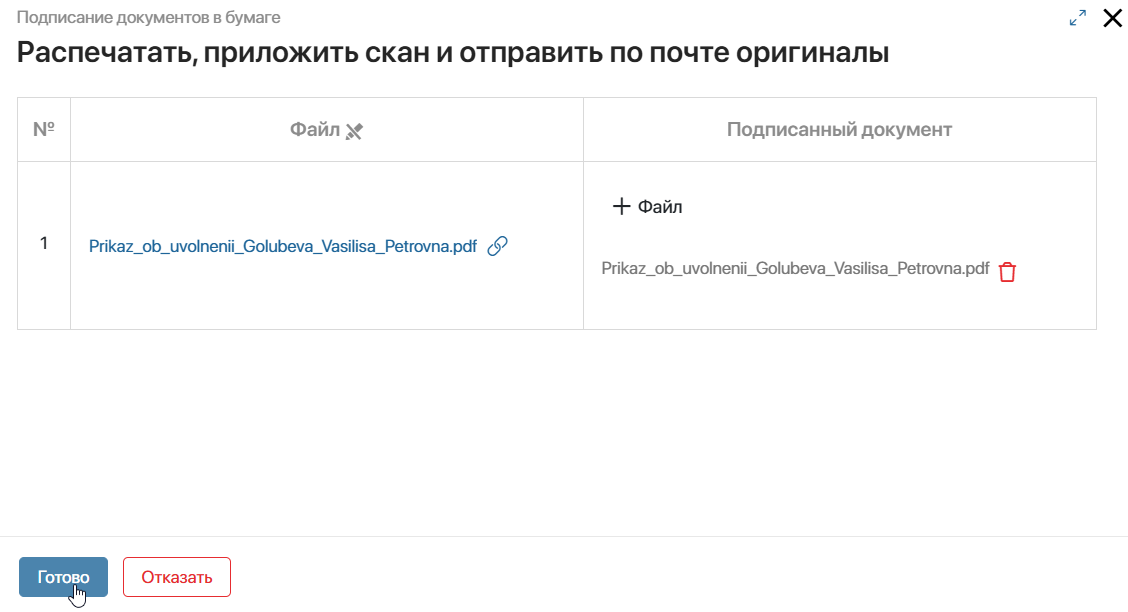Click the Файл label in add-file button

(660, 206)
